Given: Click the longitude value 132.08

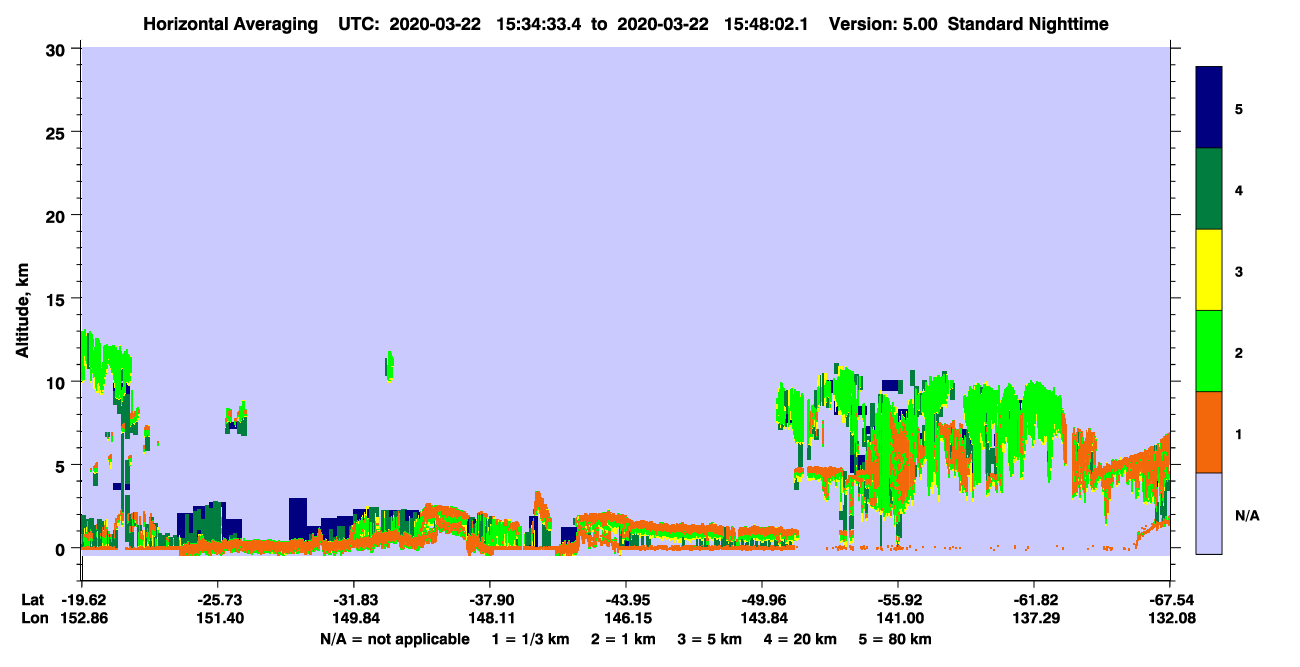Looking at the screenshot, I should [x=1170, y=618].
